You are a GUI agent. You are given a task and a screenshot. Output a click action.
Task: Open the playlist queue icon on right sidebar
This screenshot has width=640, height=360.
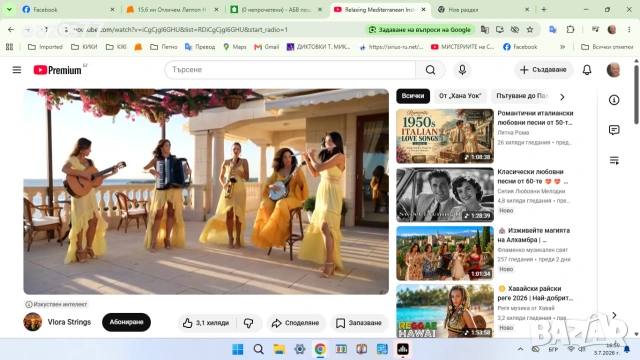pos(614,160)
